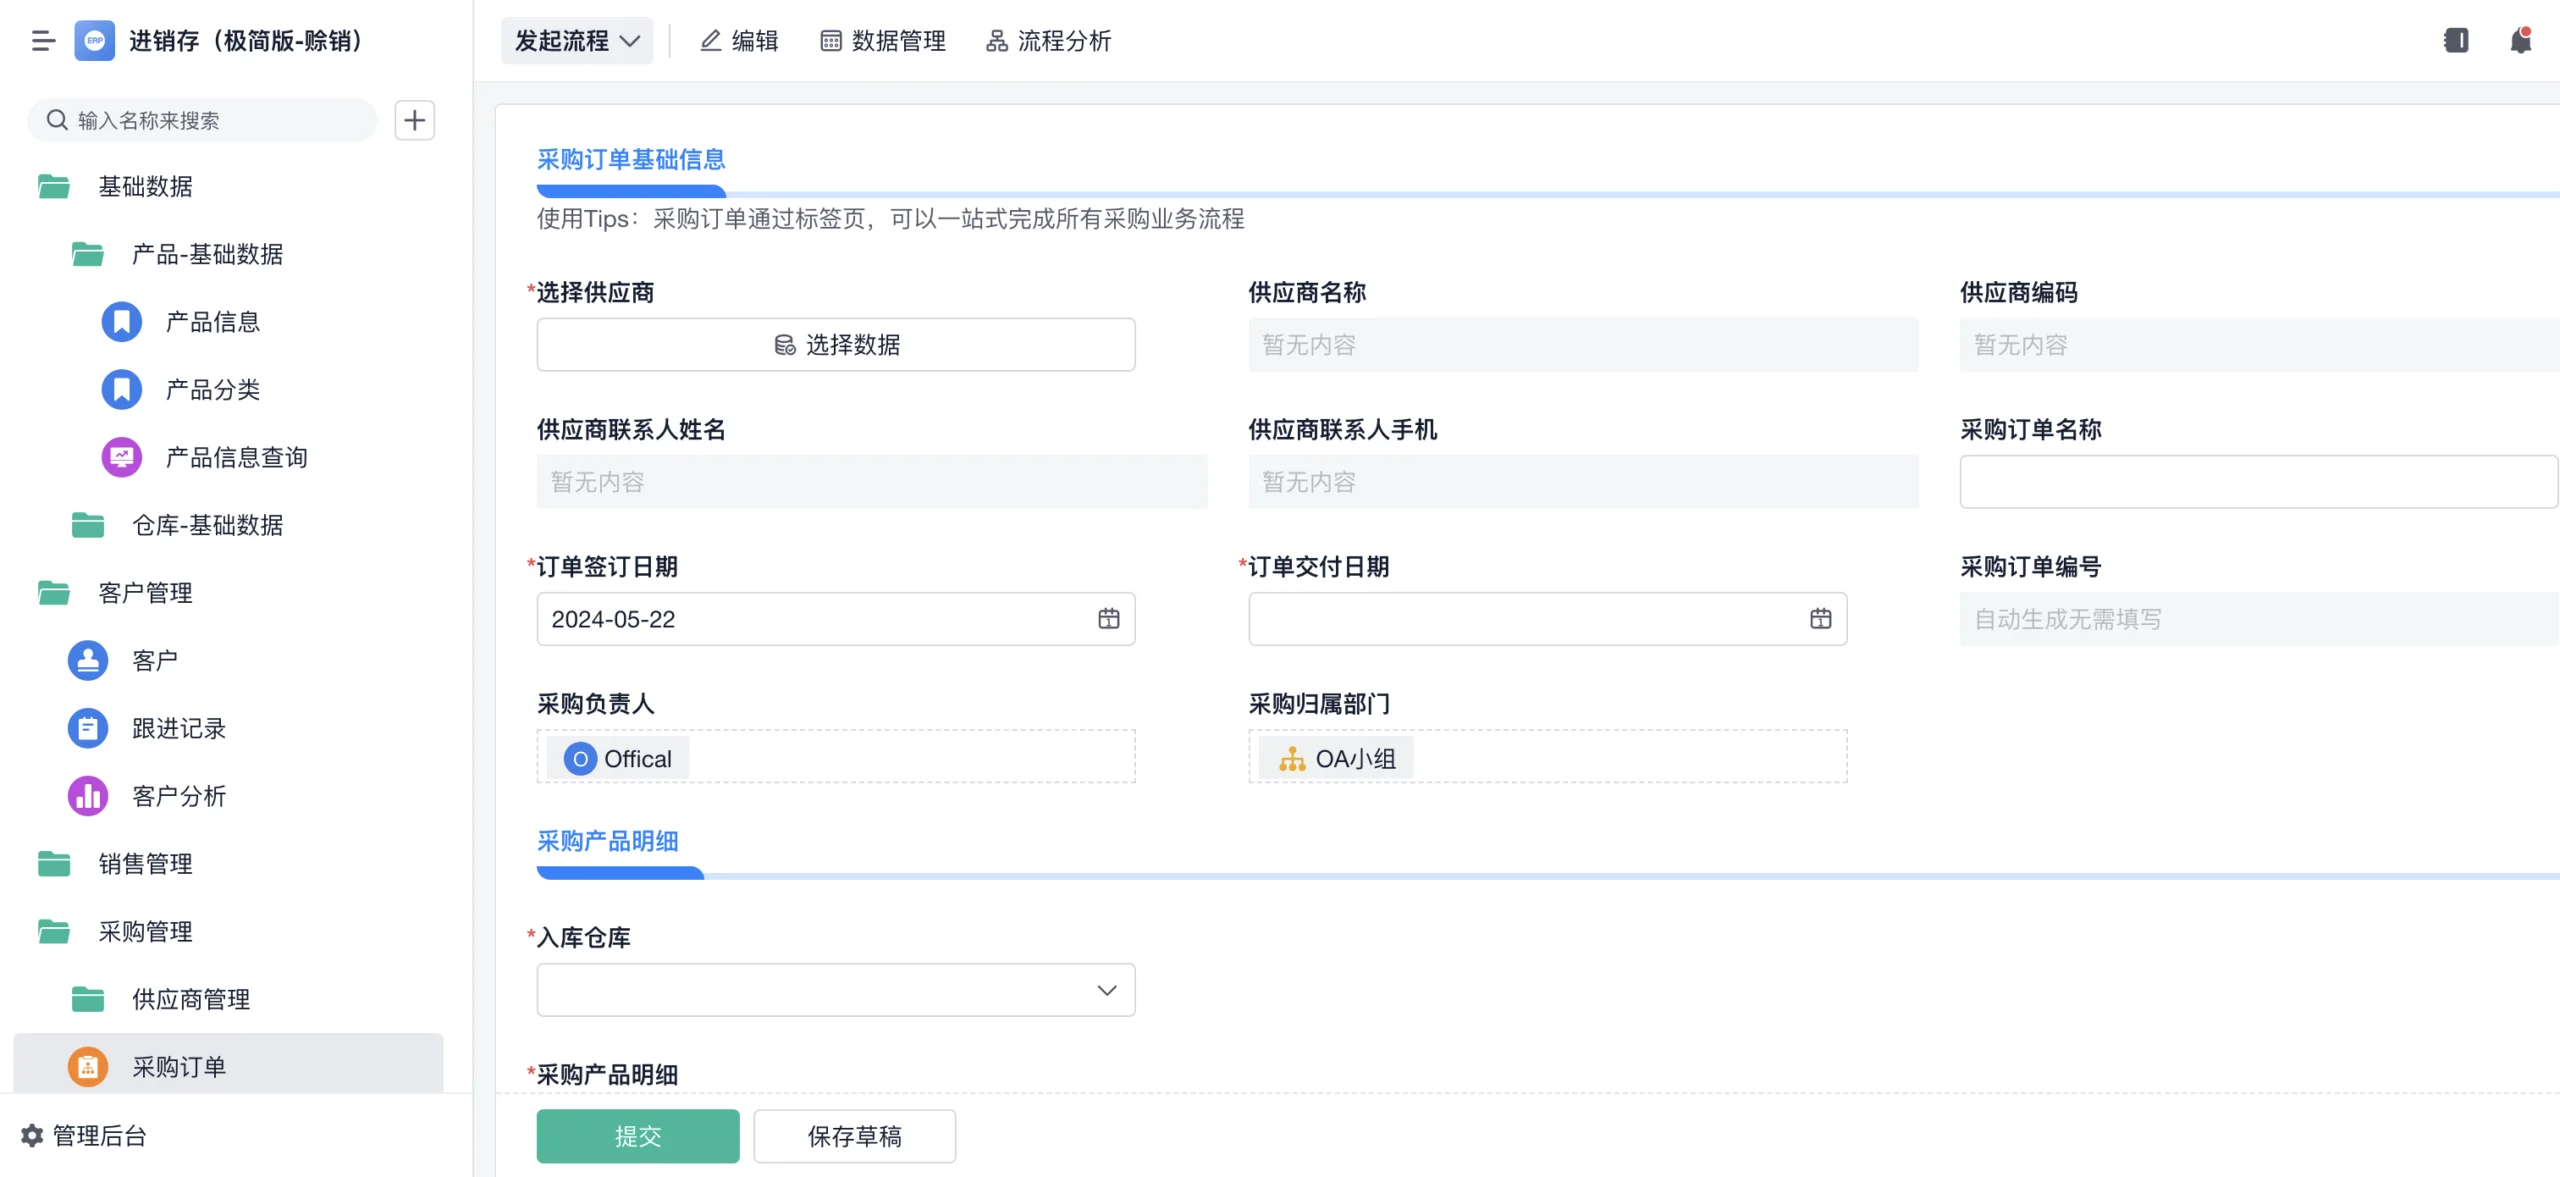Open the calendar for 订单交付日期
Image resolution: width=2560 pixels, height=1177 pixels.
tap(1820, 618)
